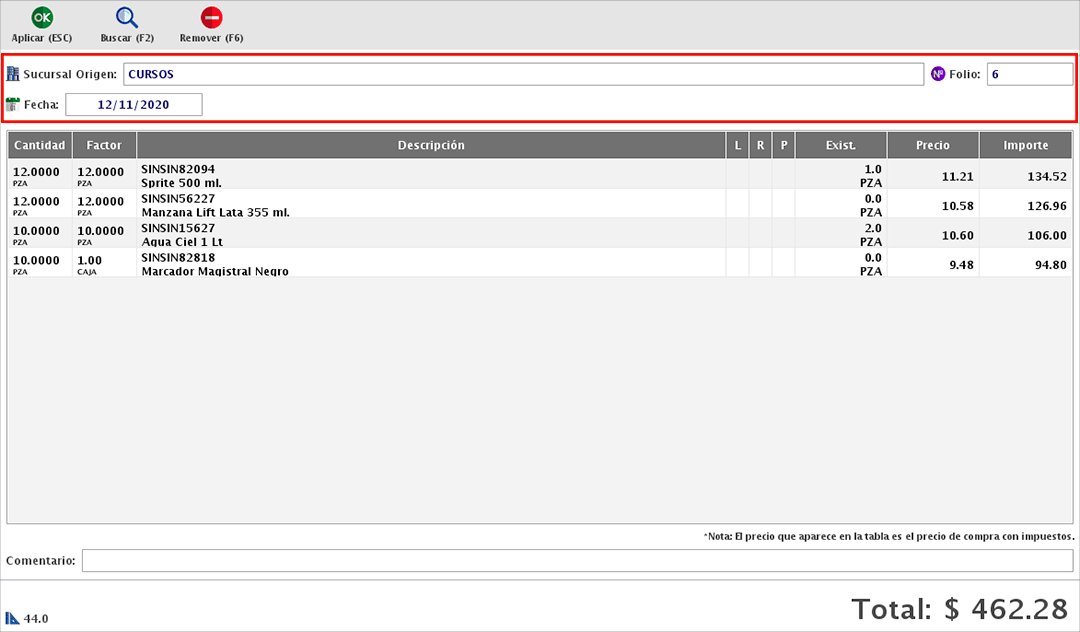This screenshot has width=1080, height=632.
Task: Click the Descripción column header
Action: tap(431, 145)
